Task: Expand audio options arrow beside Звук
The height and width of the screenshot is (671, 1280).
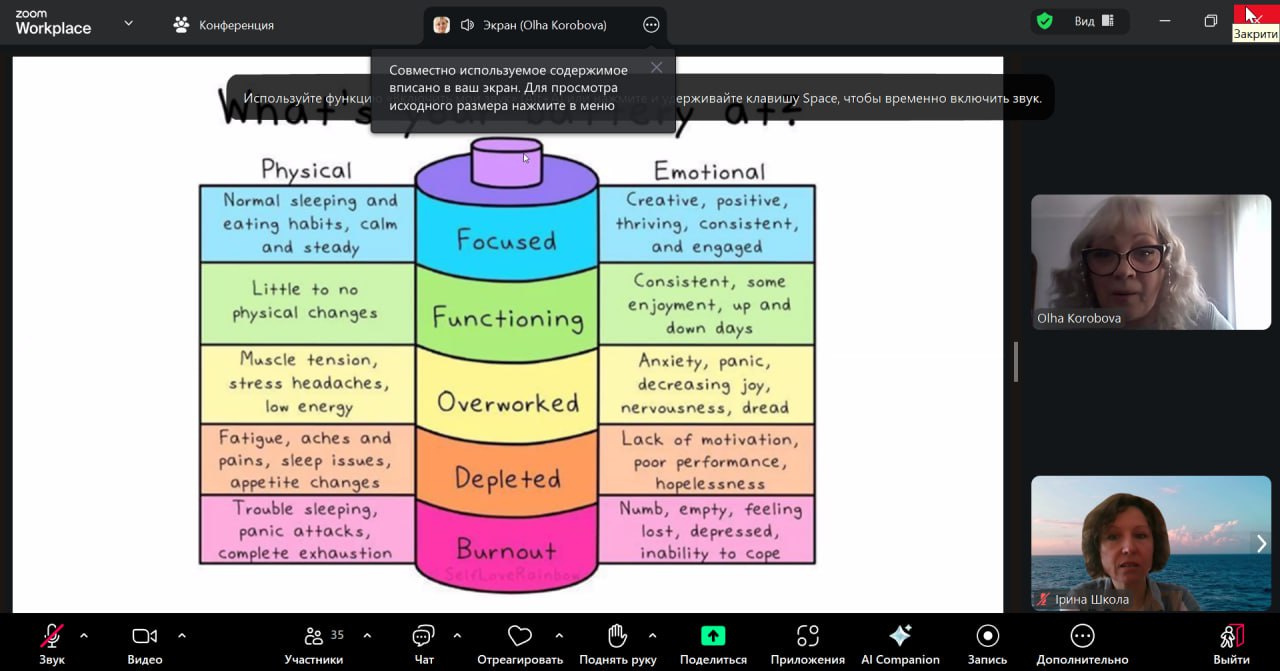Action: point(84,635)
